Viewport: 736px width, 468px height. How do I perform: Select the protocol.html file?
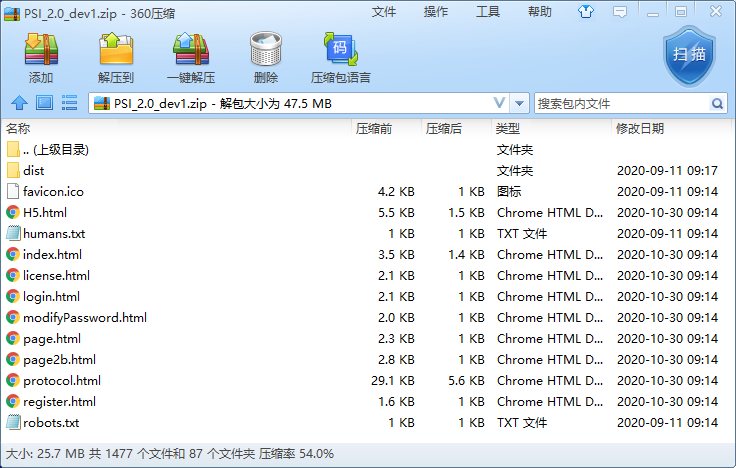[x=62, y=380]
